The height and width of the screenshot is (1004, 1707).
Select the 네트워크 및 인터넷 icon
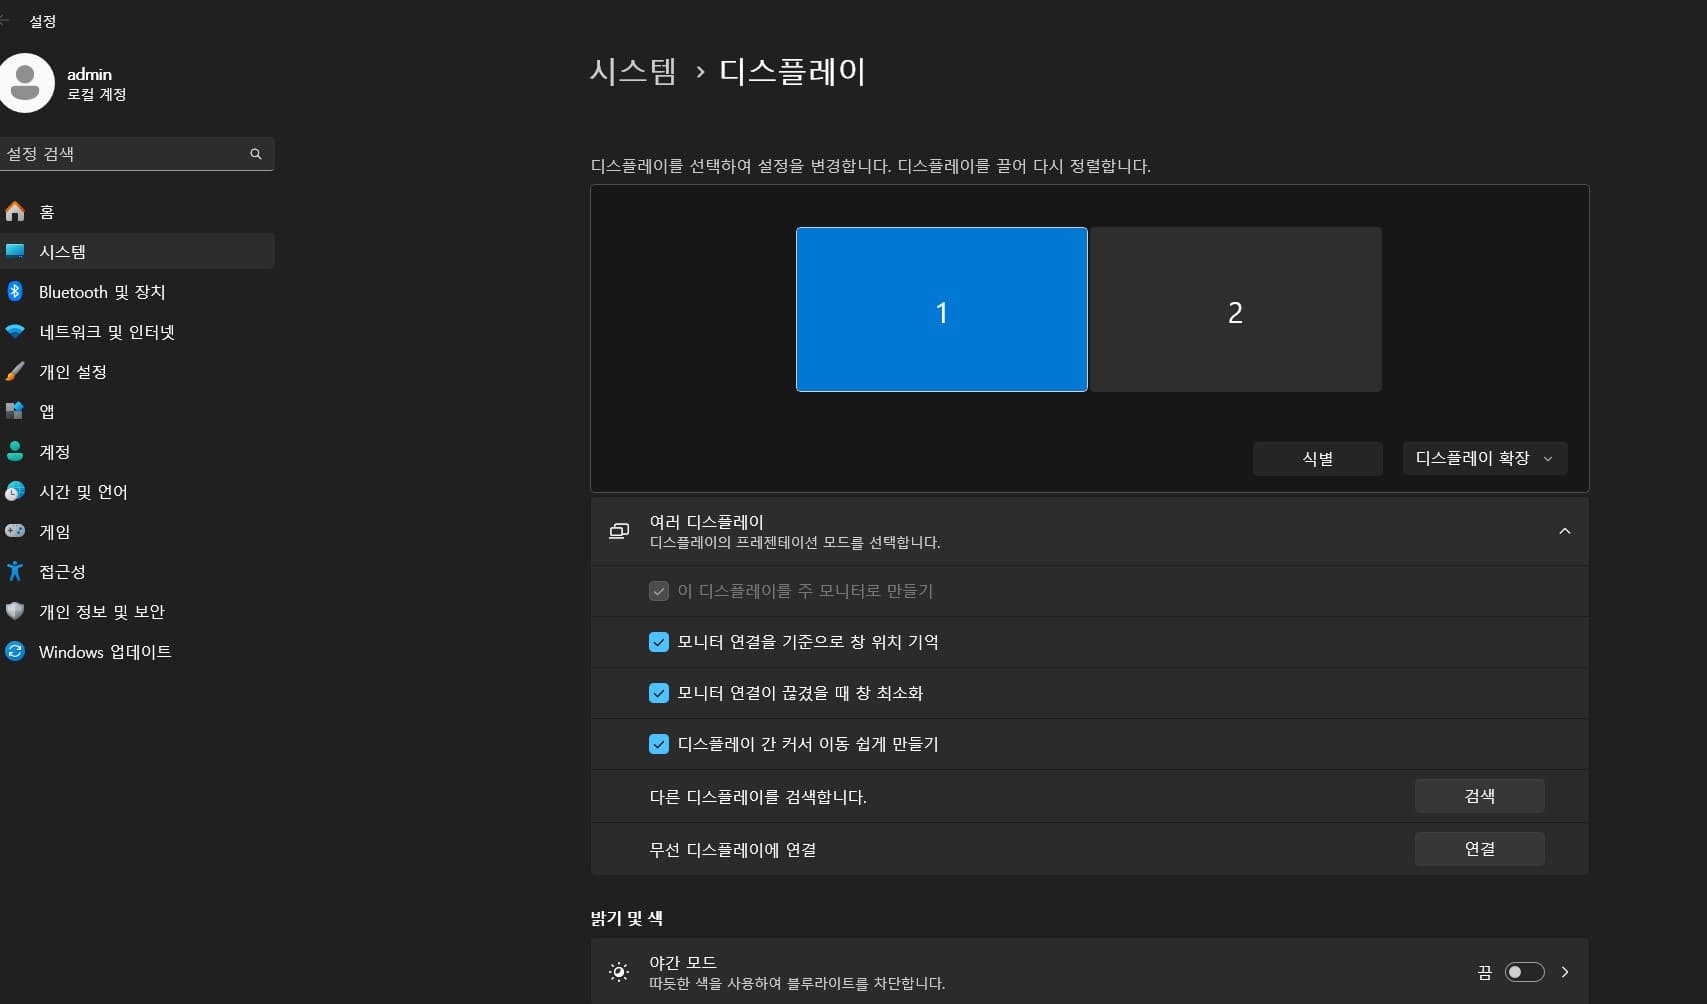pos(14,331)
